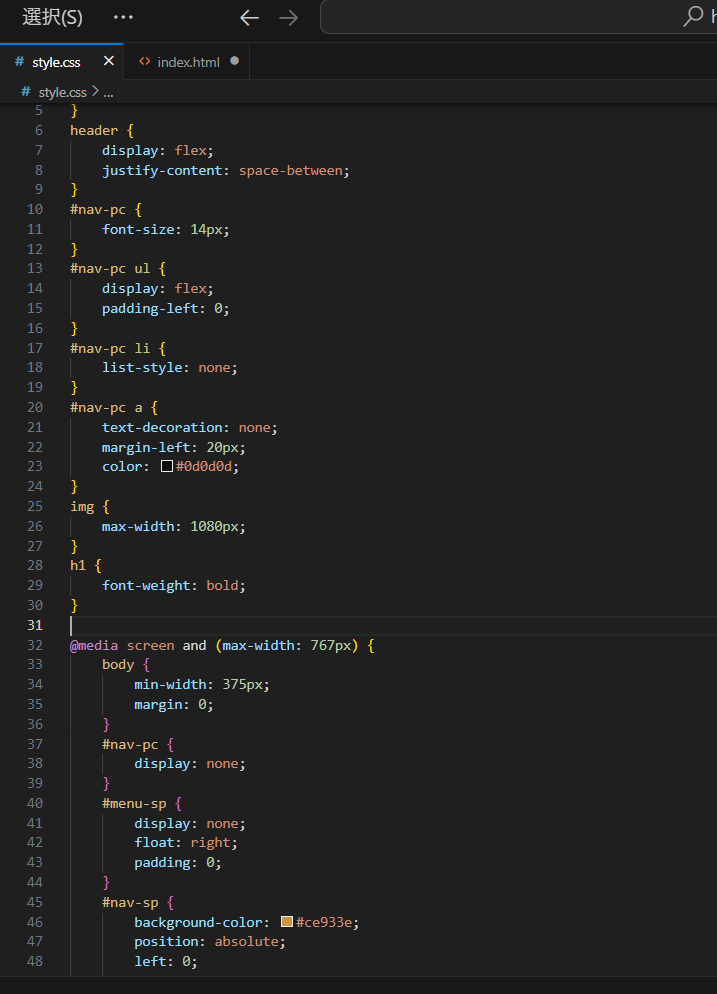Select the style.css tab
This screenshot has height=994, width=717.
(x=56, y=62)
